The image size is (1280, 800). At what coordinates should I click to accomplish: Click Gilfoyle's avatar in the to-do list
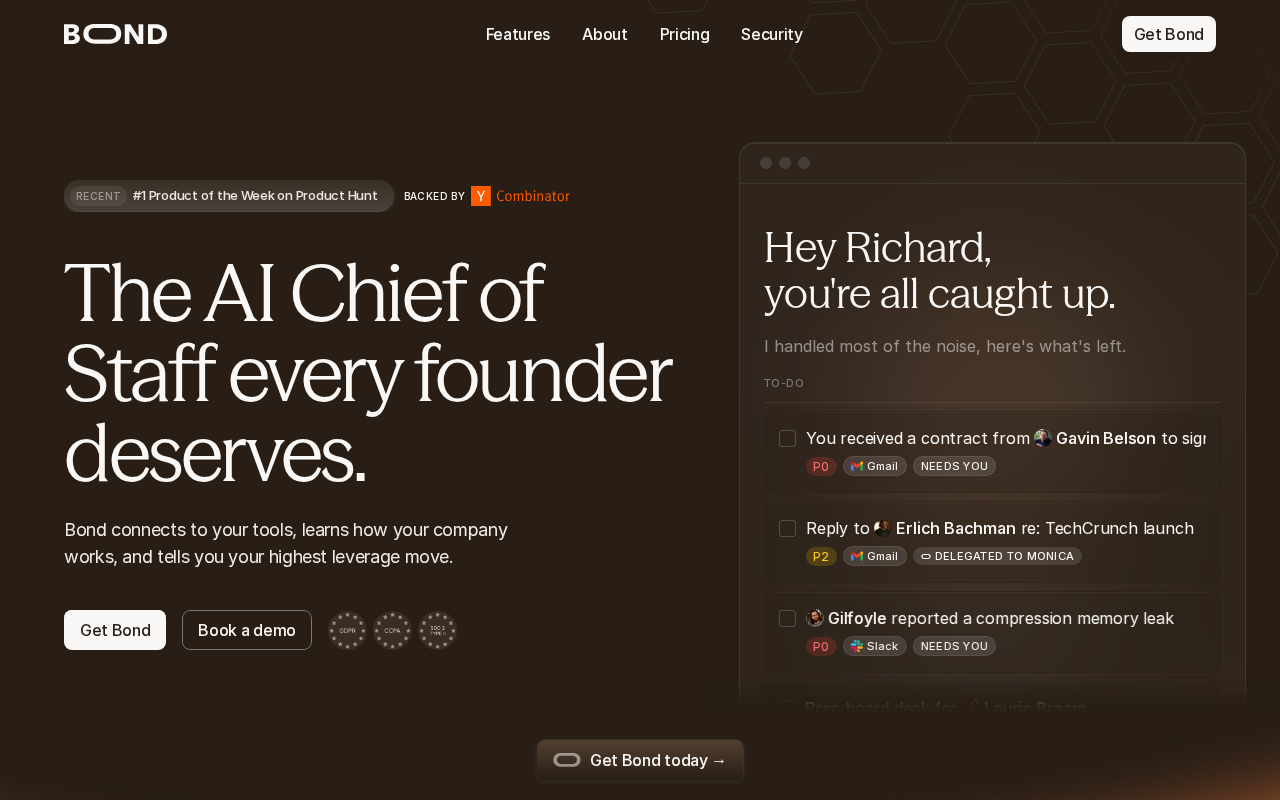coord(815,618)
